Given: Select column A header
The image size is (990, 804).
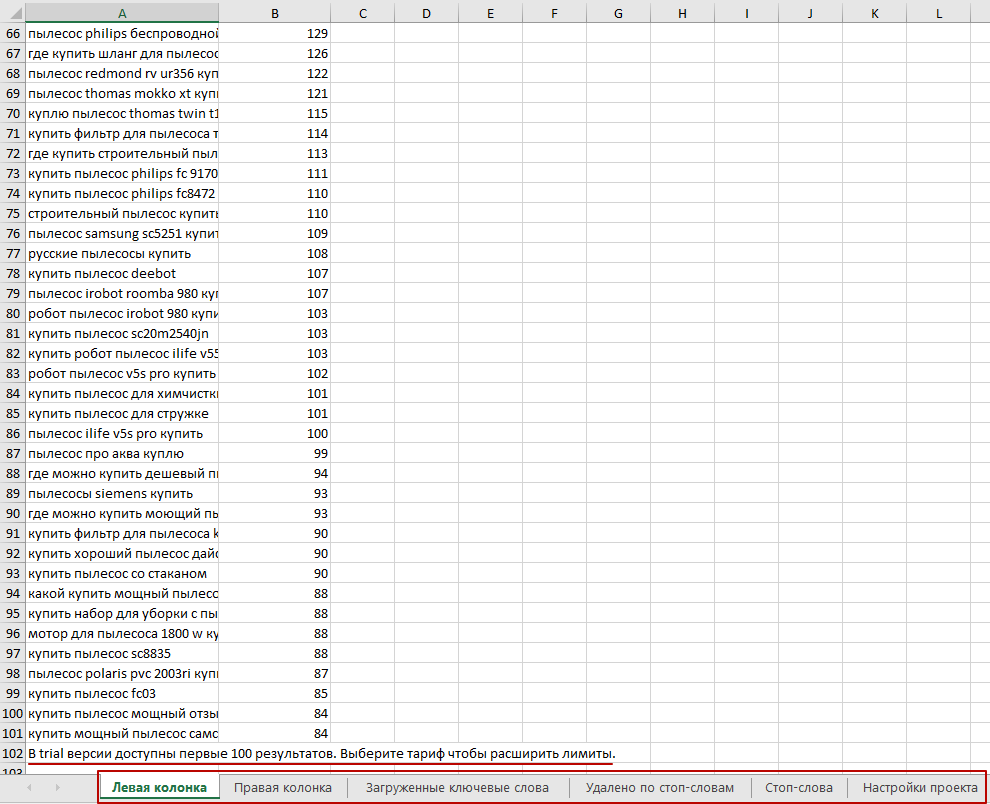Looking at the screenshot, I should [122, 13].
